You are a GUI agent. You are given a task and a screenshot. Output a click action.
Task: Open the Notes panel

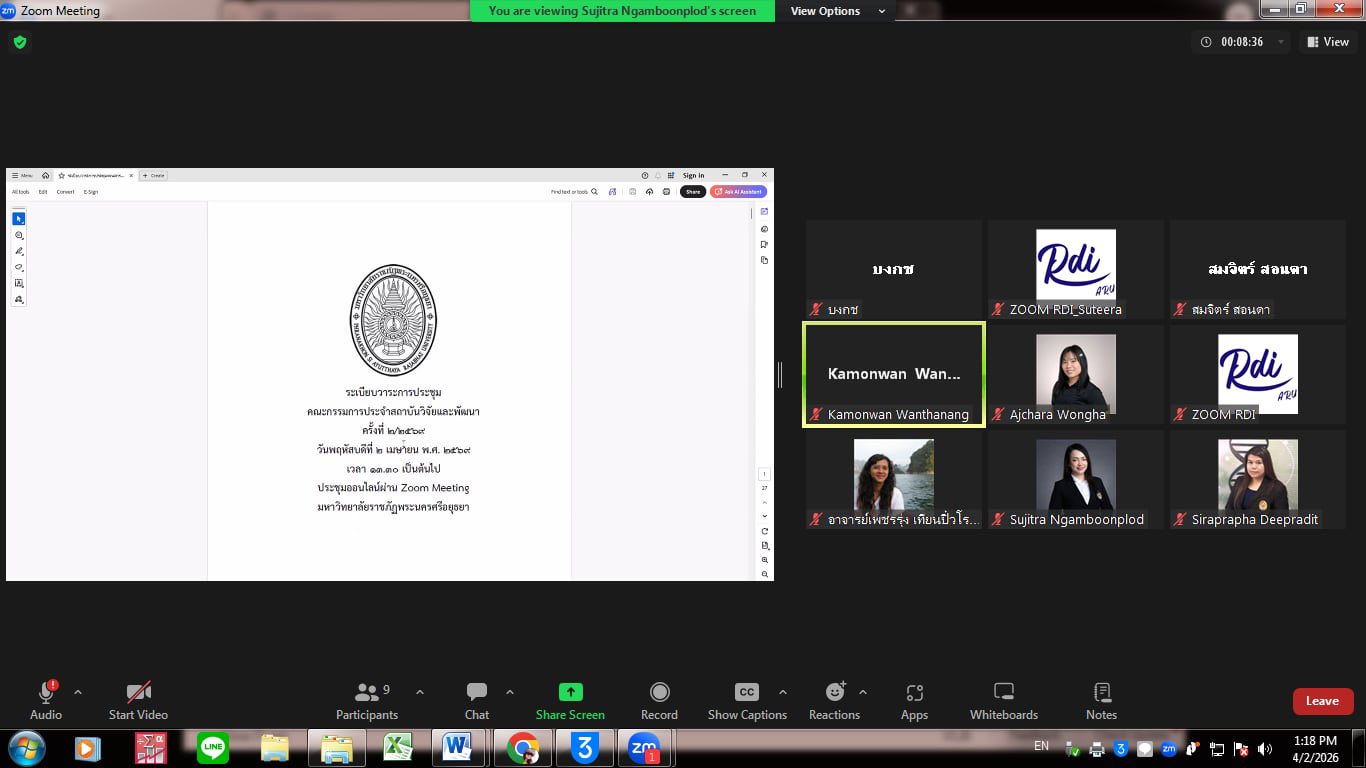1101,700
